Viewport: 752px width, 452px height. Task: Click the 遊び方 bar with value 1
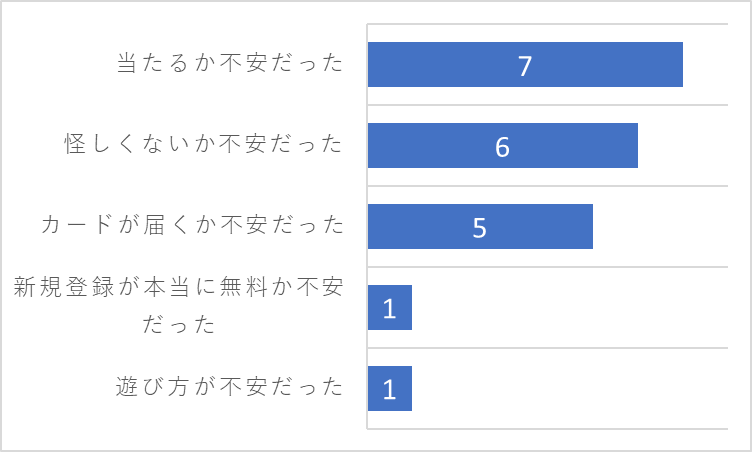click(389, 389)
